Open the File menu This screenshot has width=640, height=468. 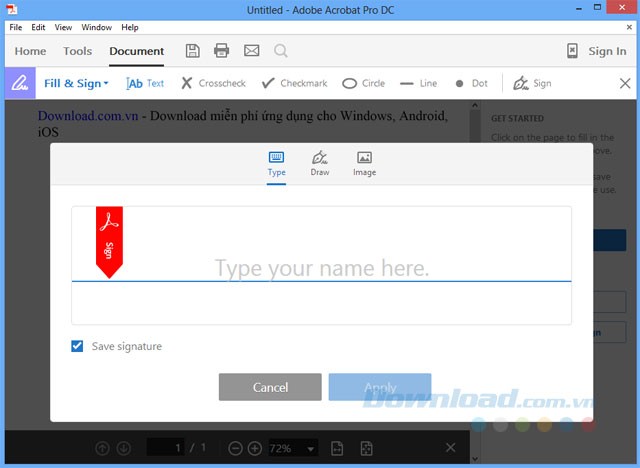pyautogui.click(x=16, y=27)
